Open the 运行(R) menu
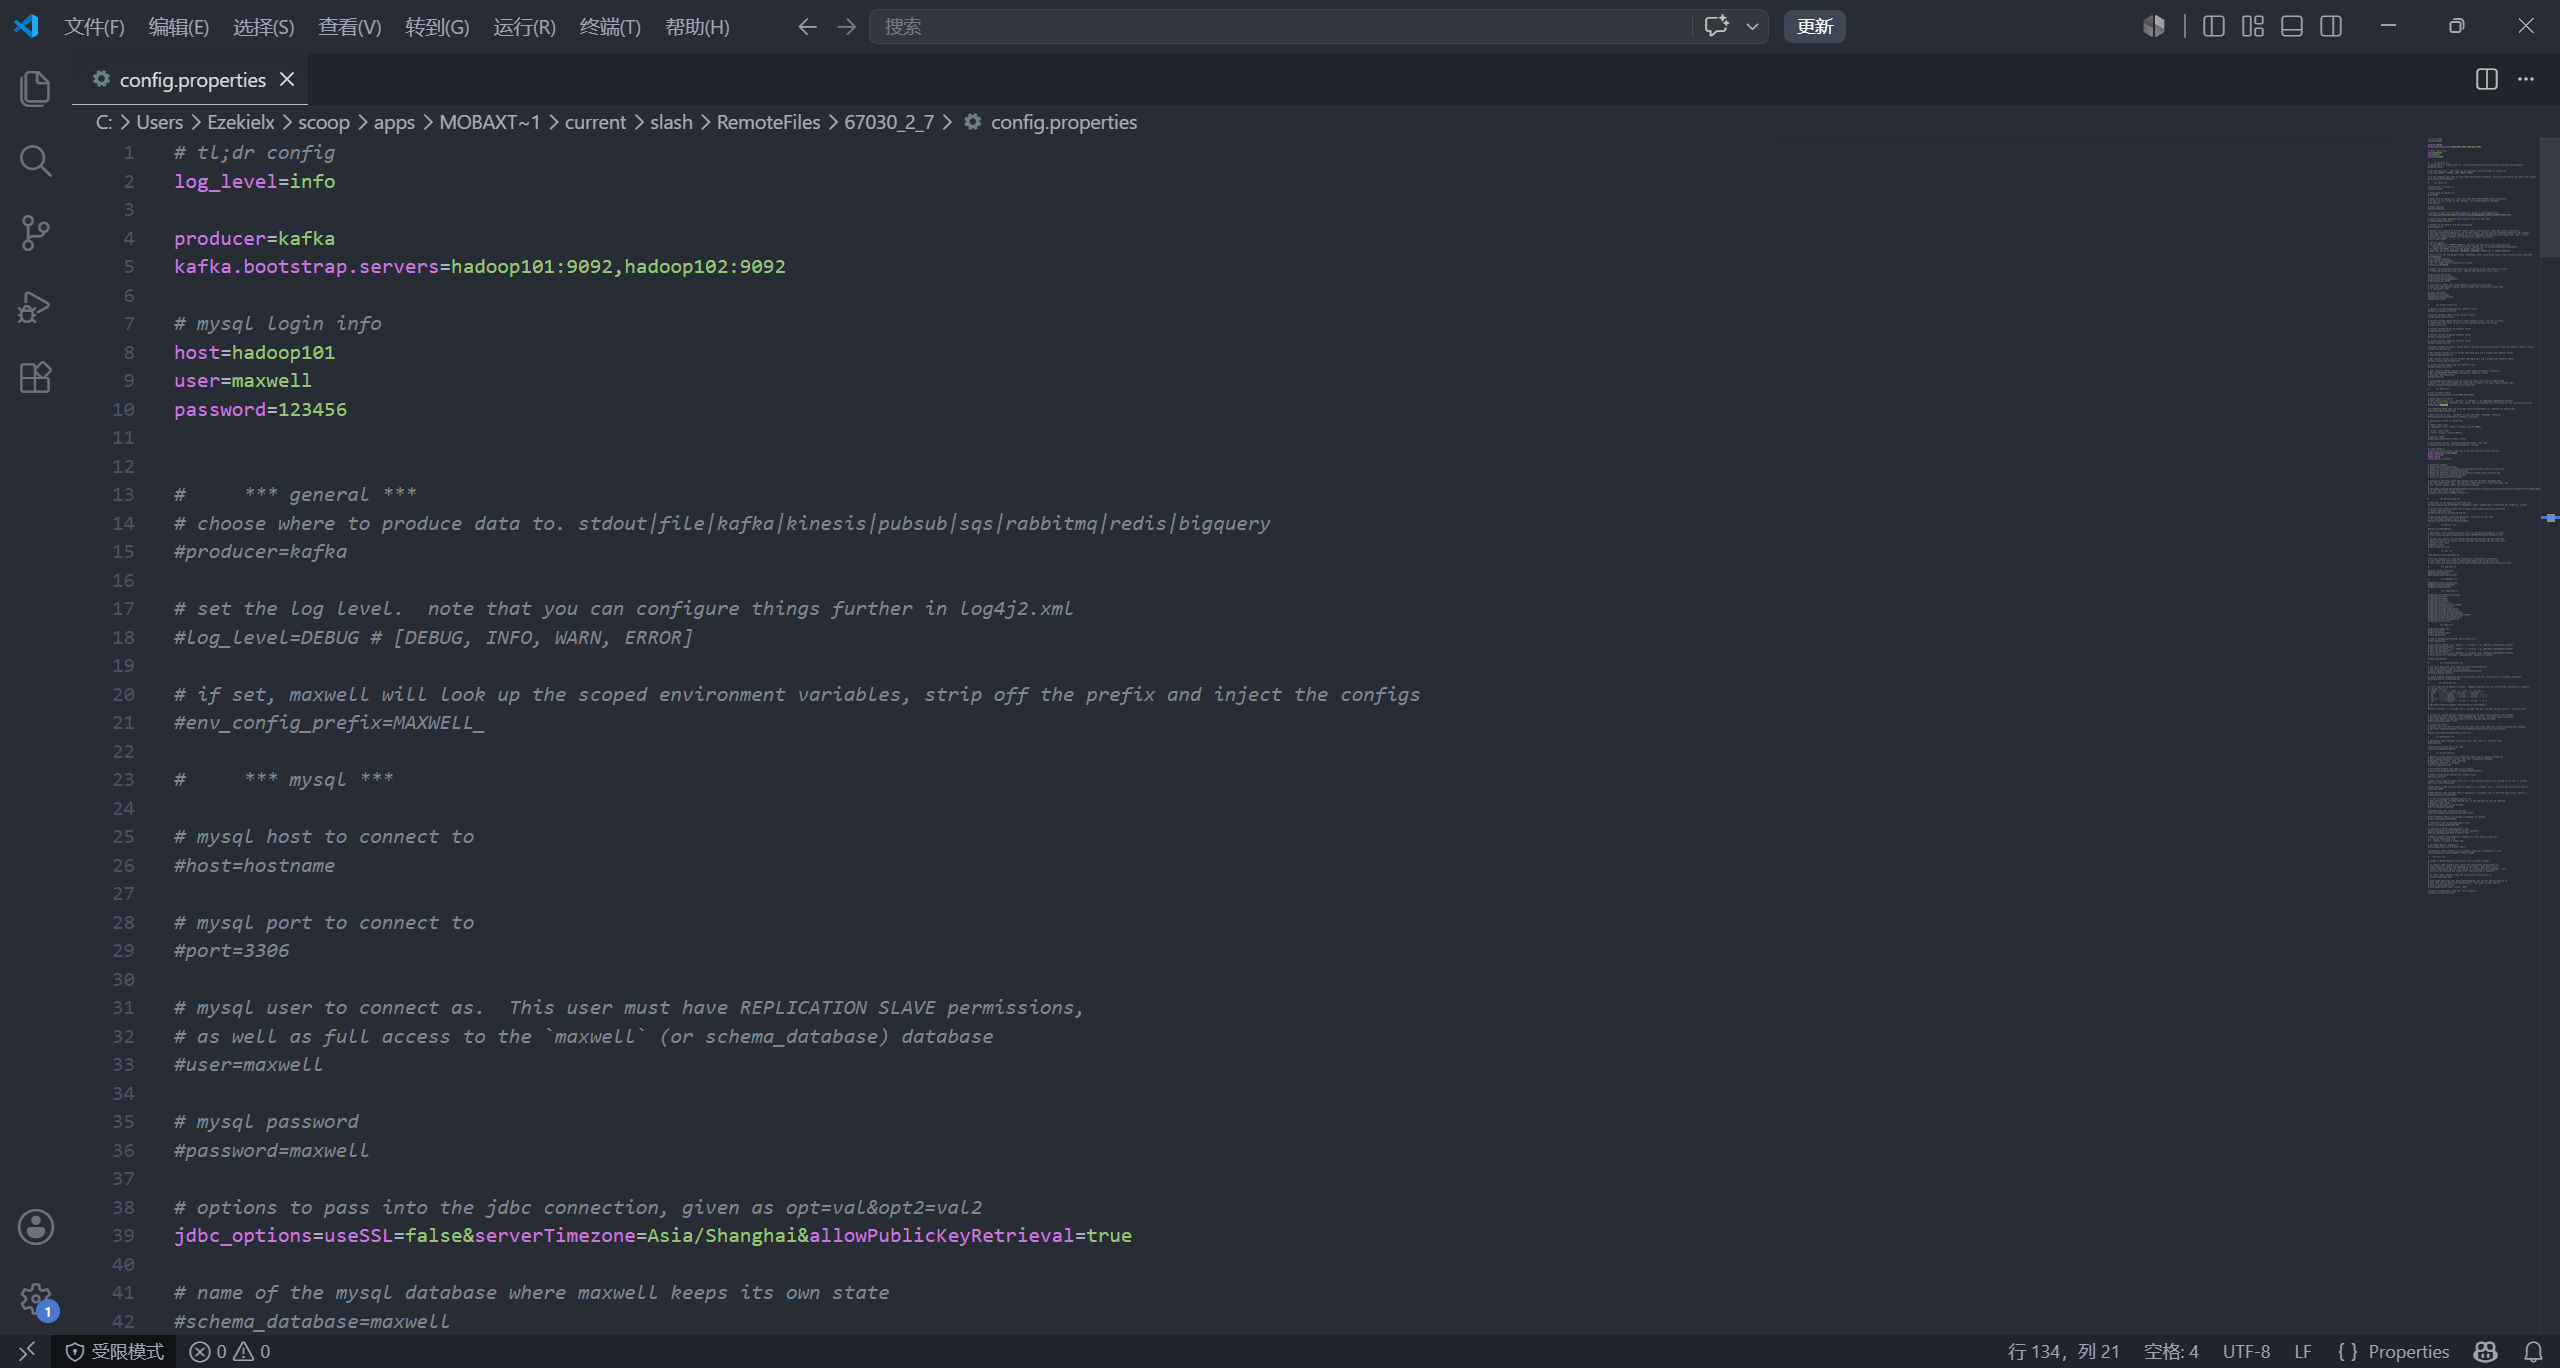The image size is (2560, 1368). pos(524,27)
